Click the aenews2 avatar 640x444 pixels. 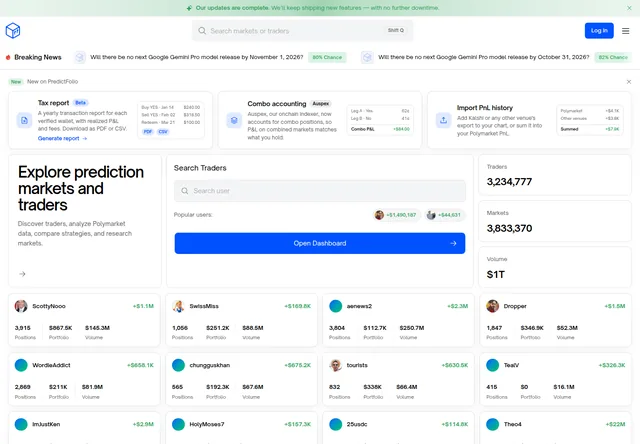pyautogui.click(x=336, y=306)
